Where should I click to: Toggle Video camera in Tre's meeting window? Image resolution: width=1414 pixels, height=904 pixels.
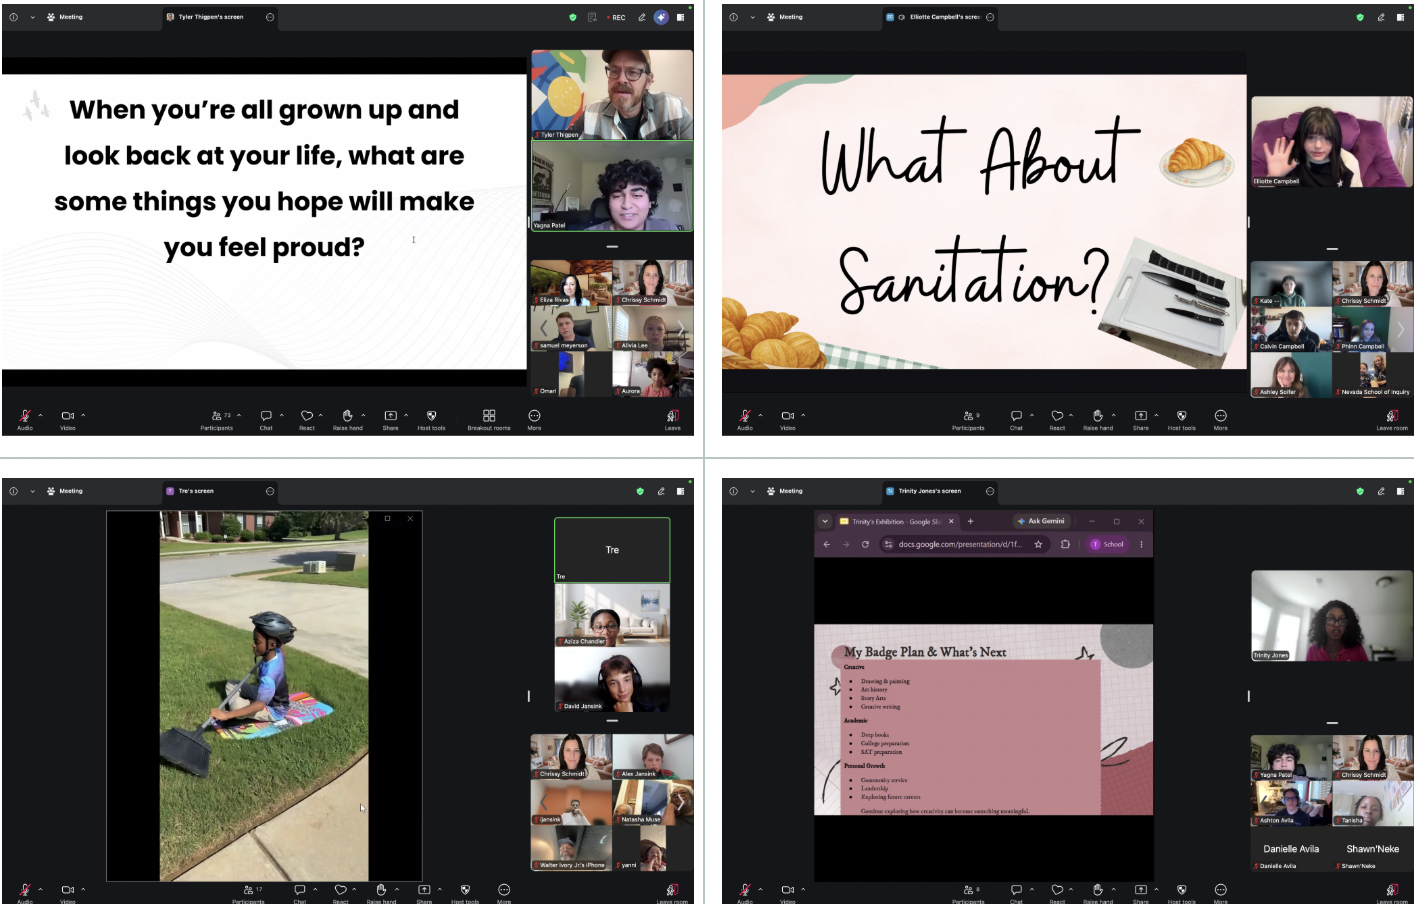[67, 893]
